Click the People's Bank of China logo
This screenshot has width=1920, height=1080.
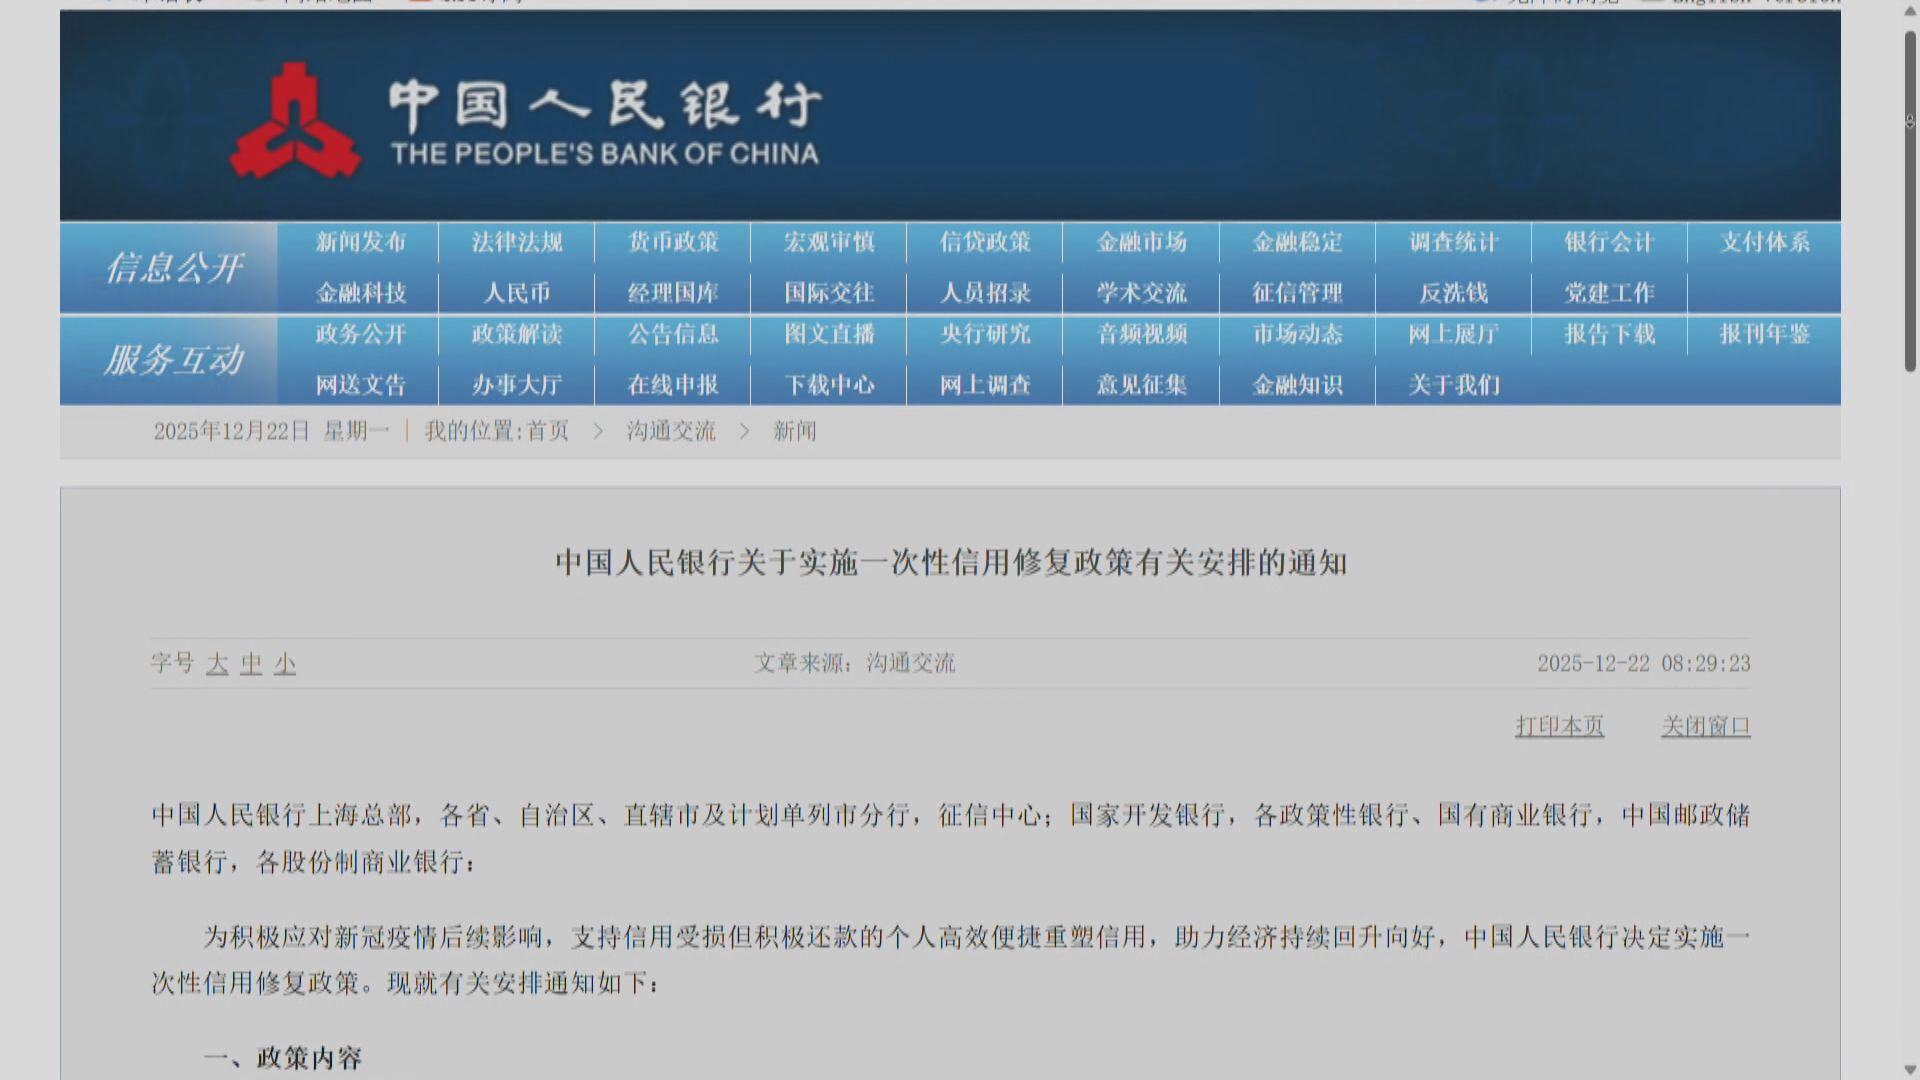pos(295,115)
